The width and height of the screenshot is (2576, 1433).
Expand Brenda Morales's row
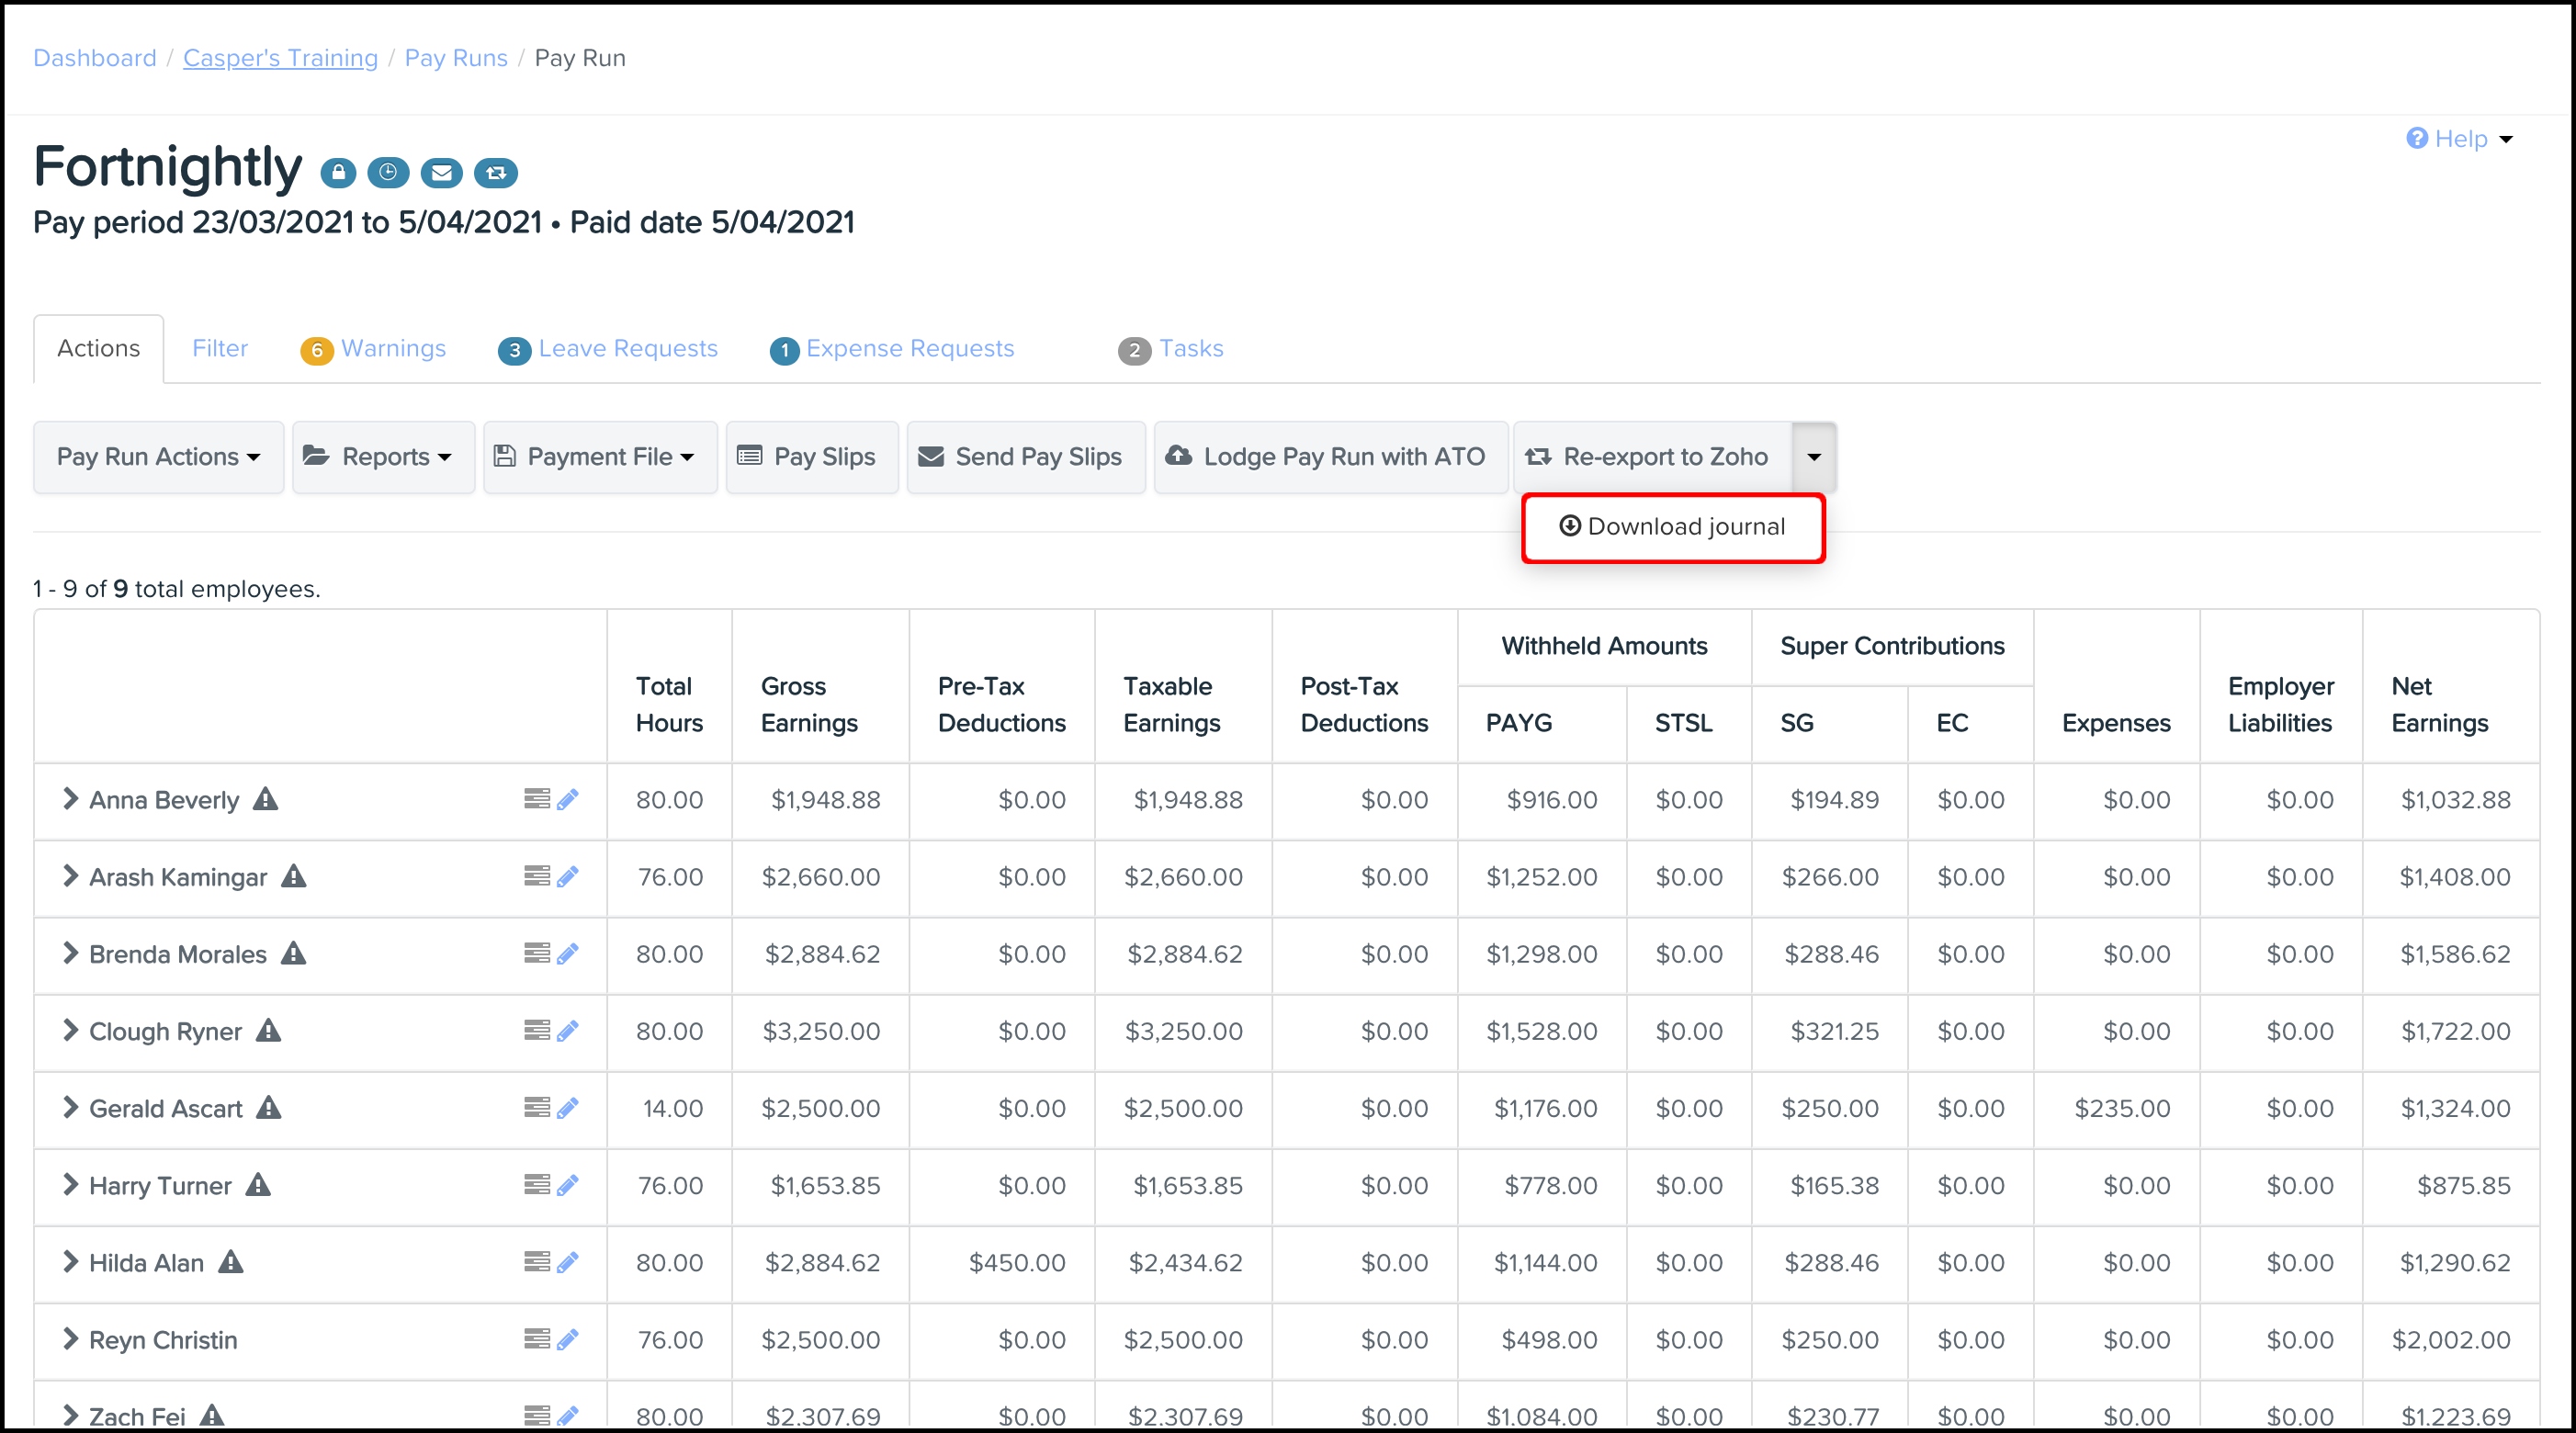pos(70,952)
